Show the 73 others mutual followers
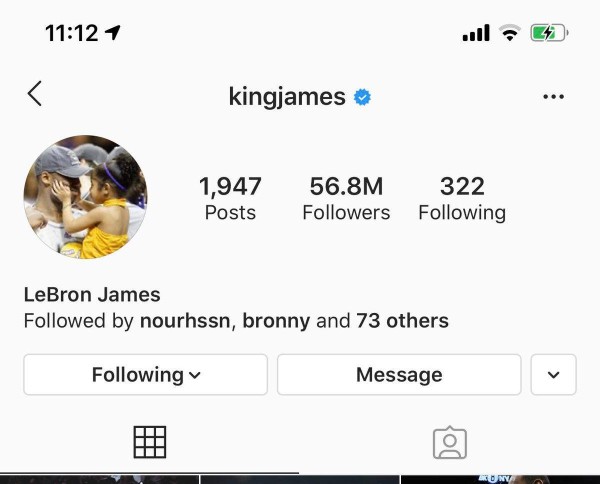Viewport: 600px width, 484px height. tap(402, 321)
